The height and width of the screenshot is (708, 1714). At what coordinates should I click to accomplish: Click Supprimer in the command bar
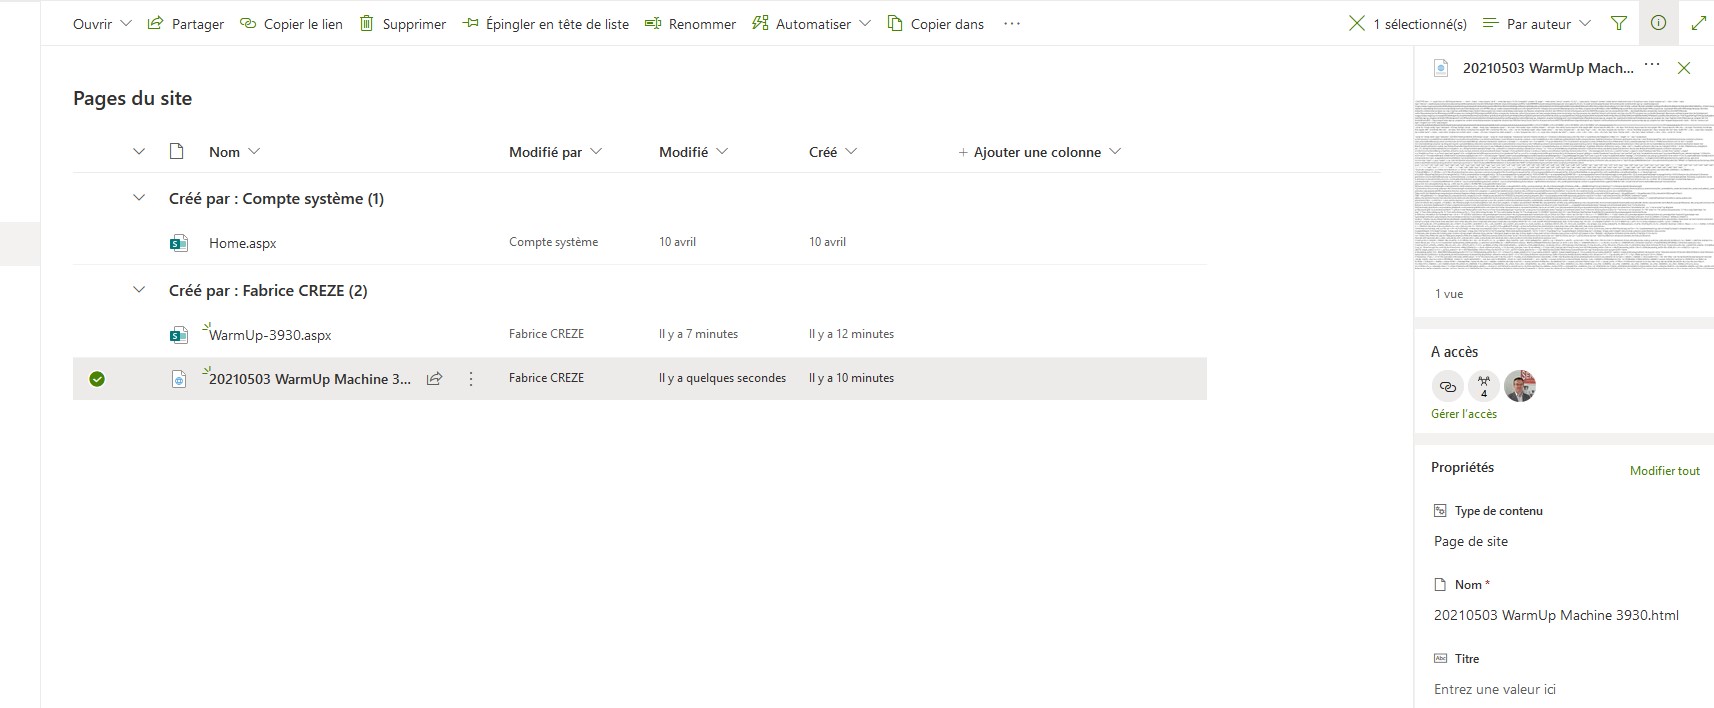tap(402, 23)
